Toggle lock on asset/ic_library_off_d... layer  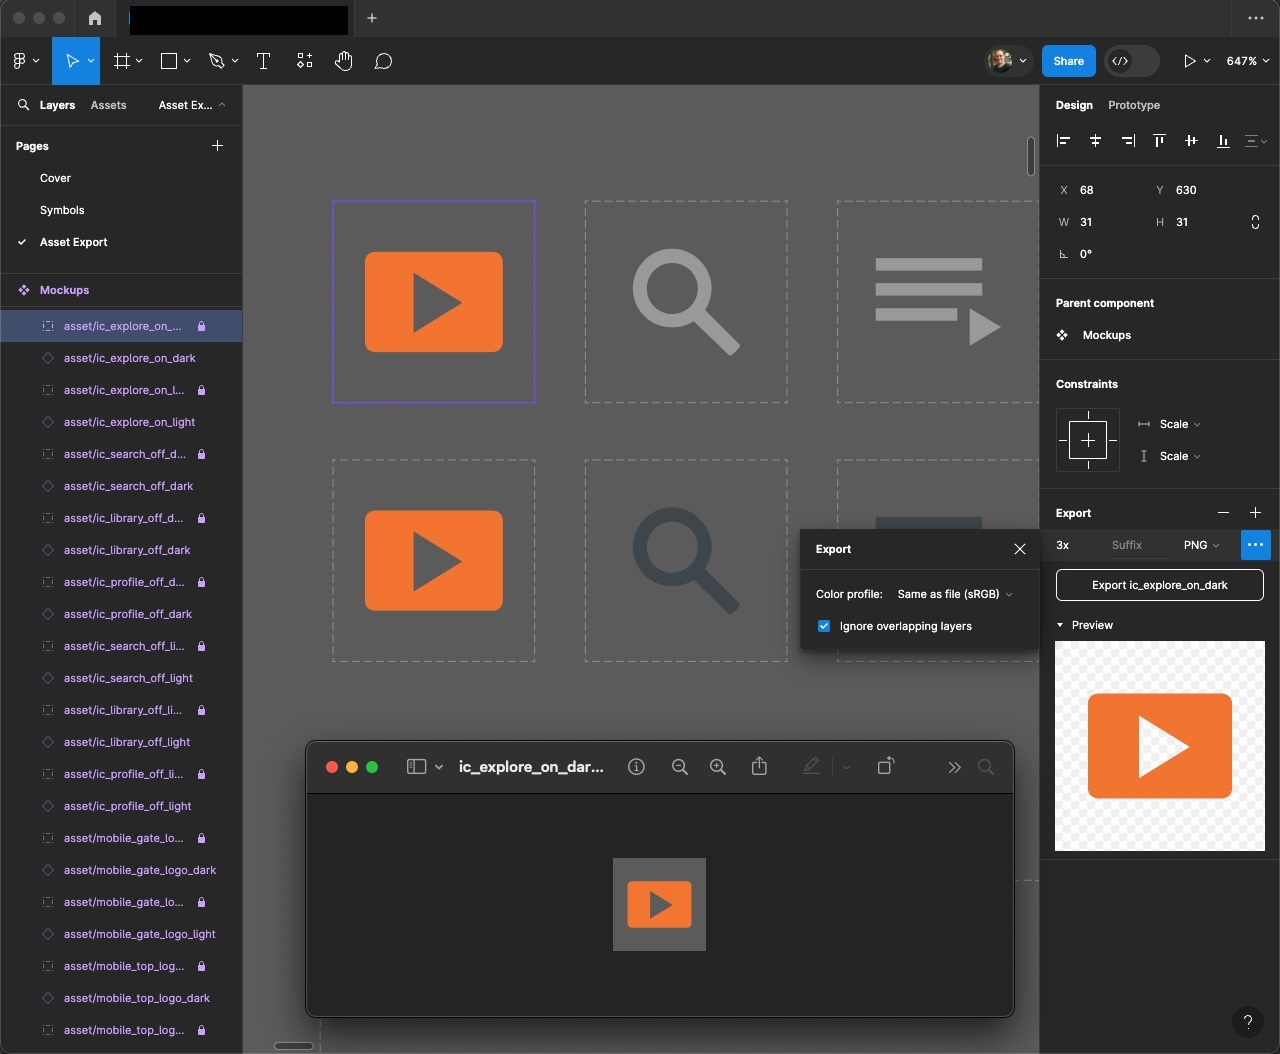point(201,518)
